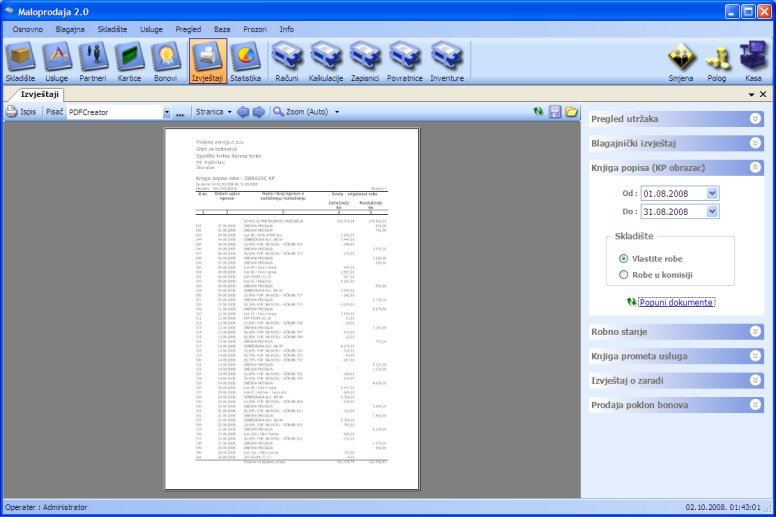
Task: Click the Partneri toolbar icon
Action: pyautogui.click(x=94, y=61)
